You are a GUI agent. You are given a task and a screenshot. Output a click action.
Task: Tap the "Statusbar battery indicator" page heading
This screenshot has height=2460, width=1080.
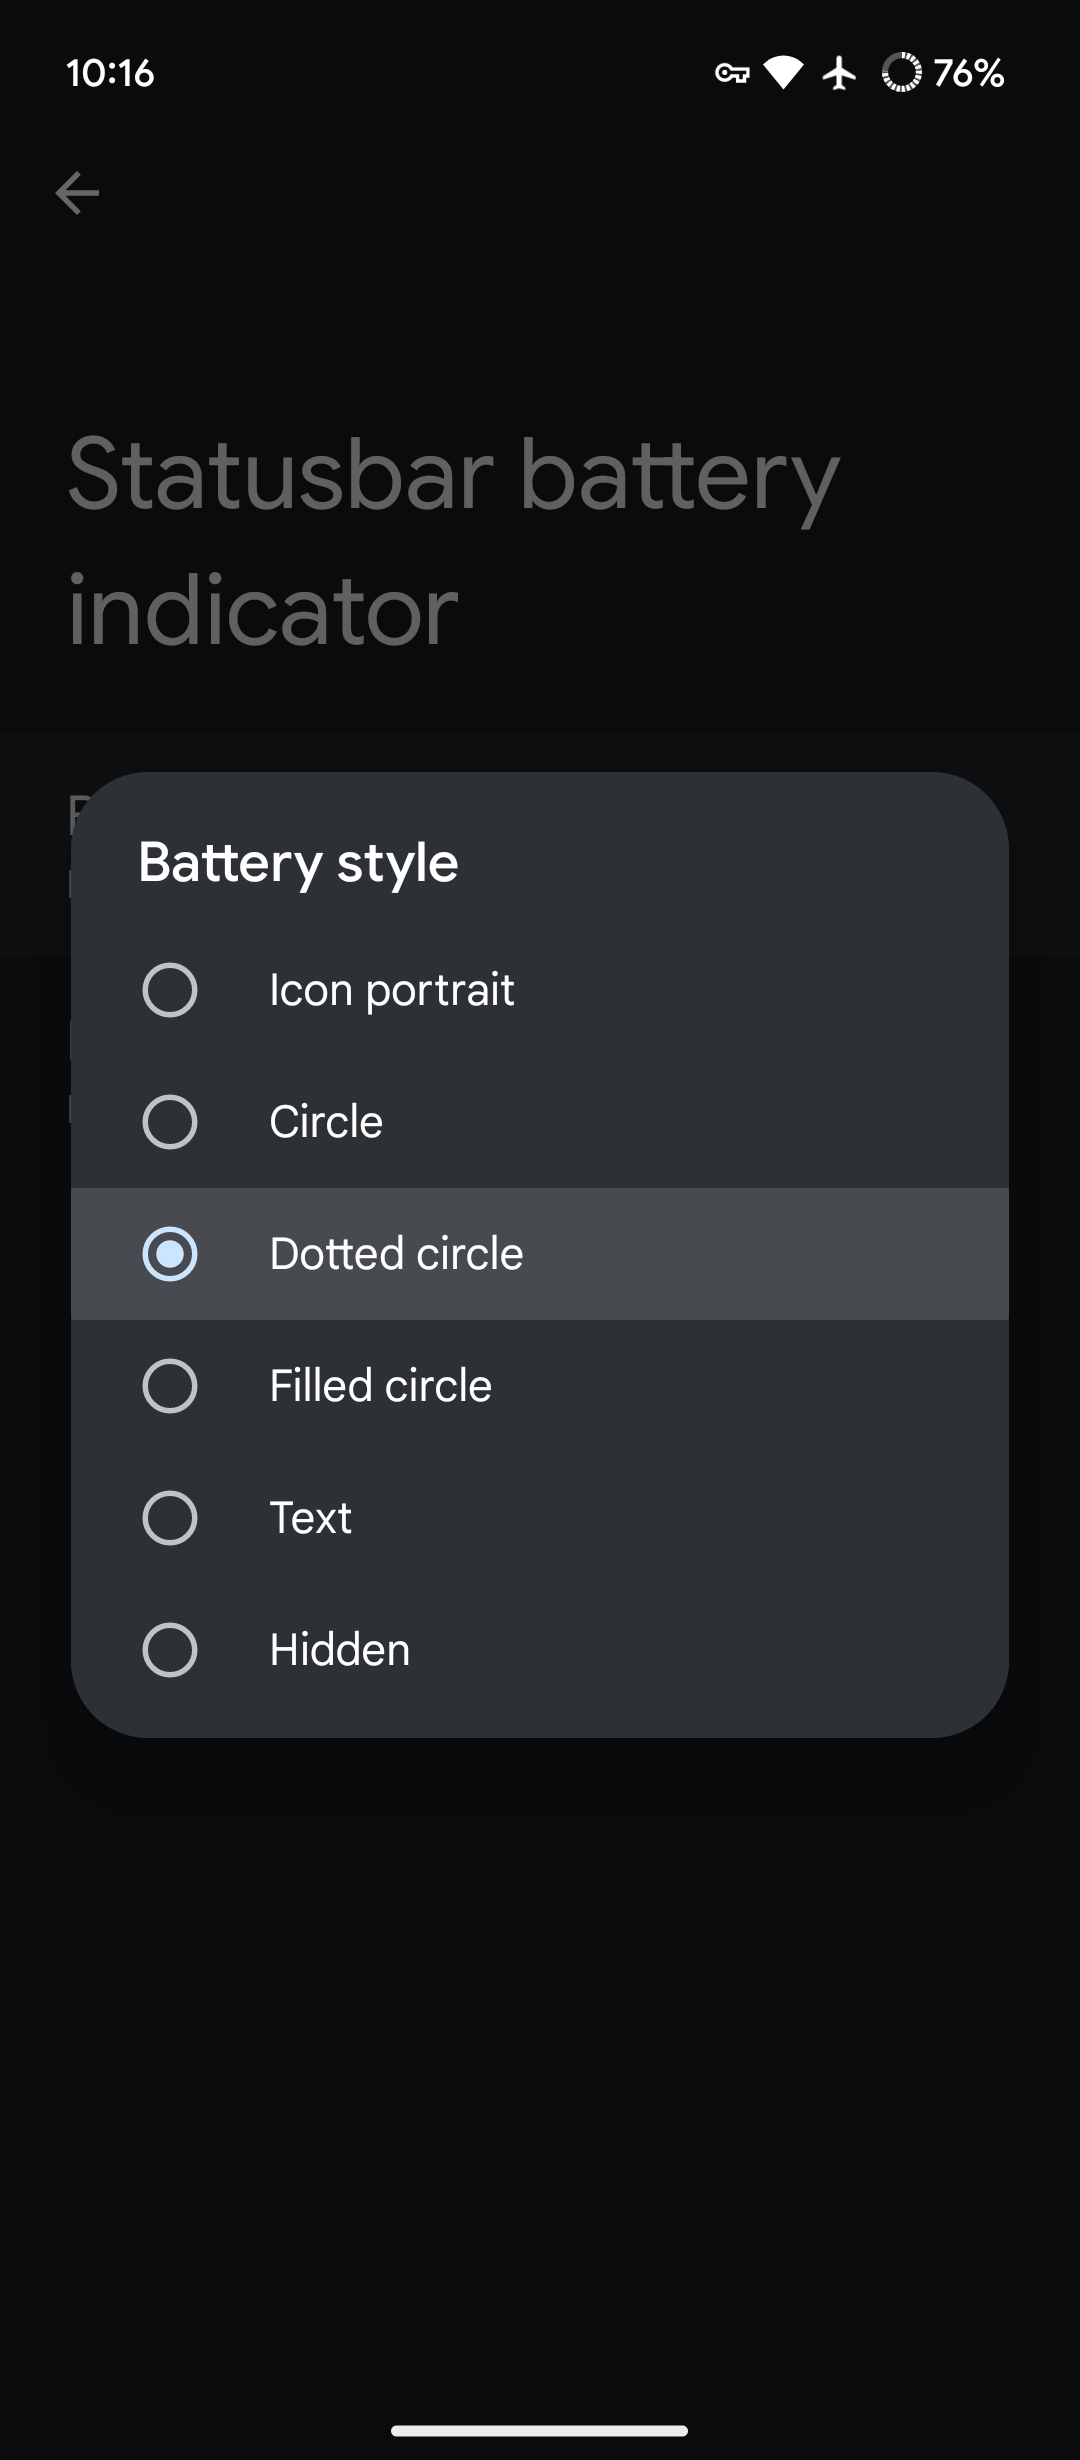pyautogui.click(x=453, y=541)
